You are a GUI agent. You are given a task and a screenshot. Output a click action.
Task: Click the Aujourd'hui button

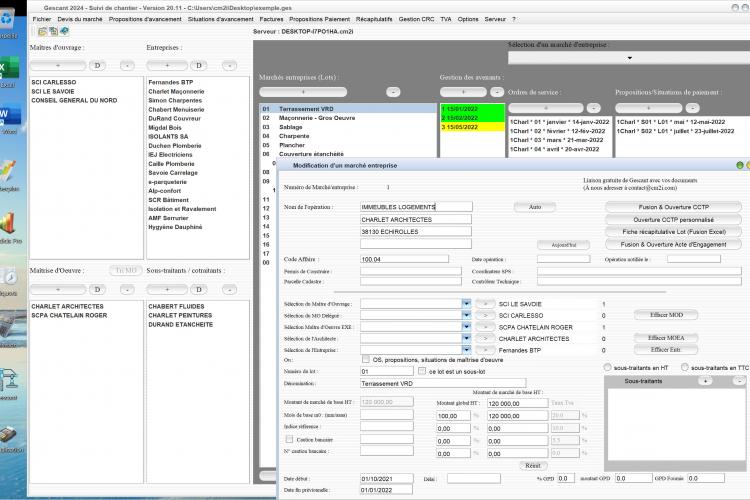(563, 244)
